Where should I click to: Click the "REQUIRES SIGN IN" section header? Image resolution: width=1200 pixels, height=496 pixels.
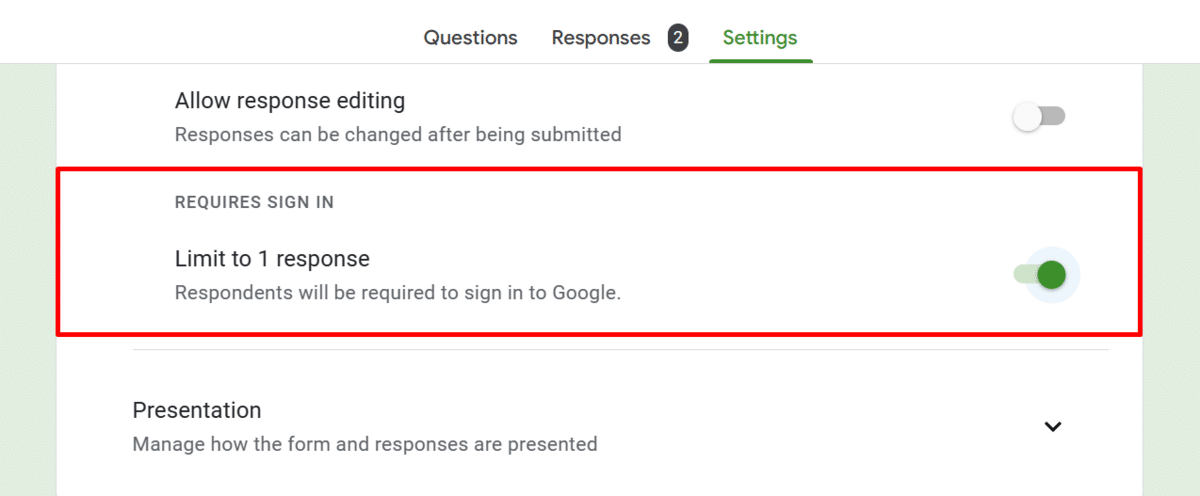(254, 202)
